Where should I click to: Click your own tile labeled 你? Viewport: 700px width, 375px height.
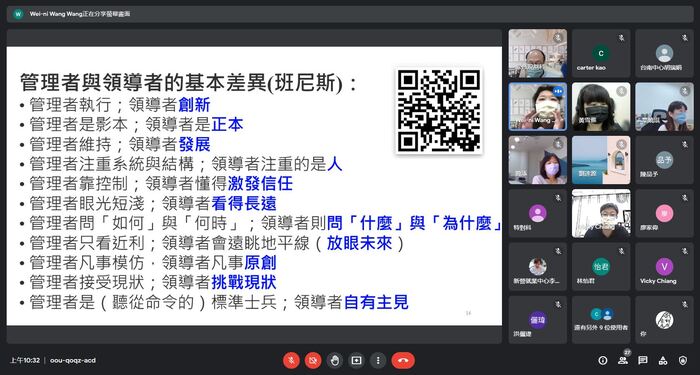point(664,320)
